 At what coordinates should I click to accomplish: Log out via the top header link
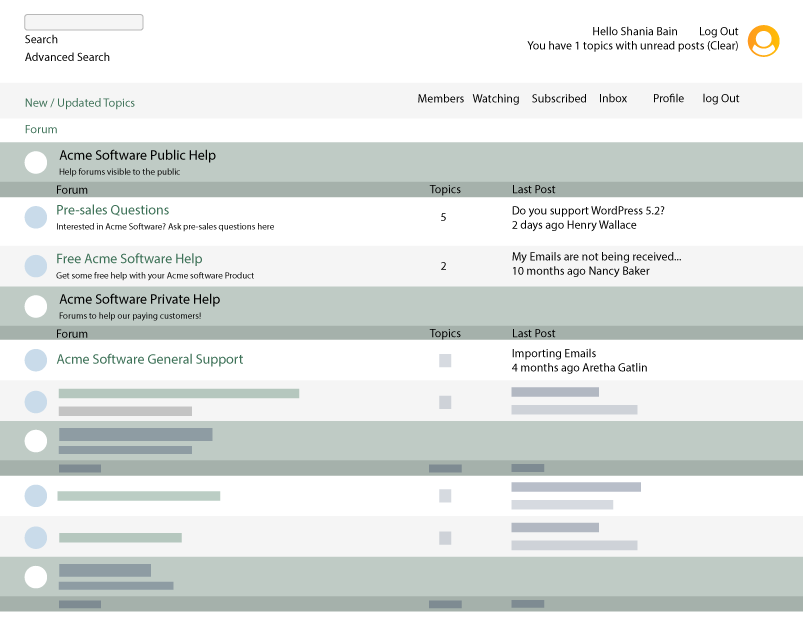click(x=719, y=31)
